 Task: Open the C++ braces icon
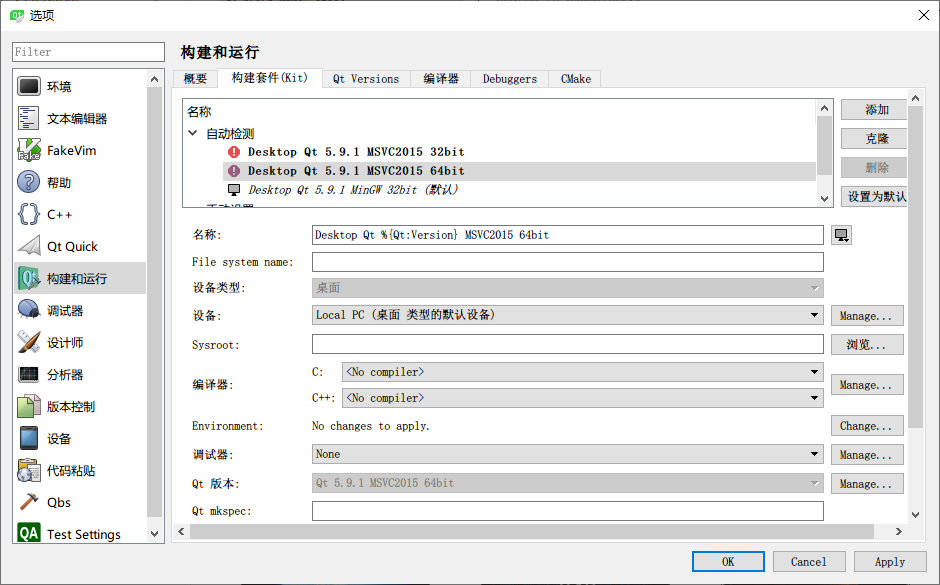tap(29, 214)
